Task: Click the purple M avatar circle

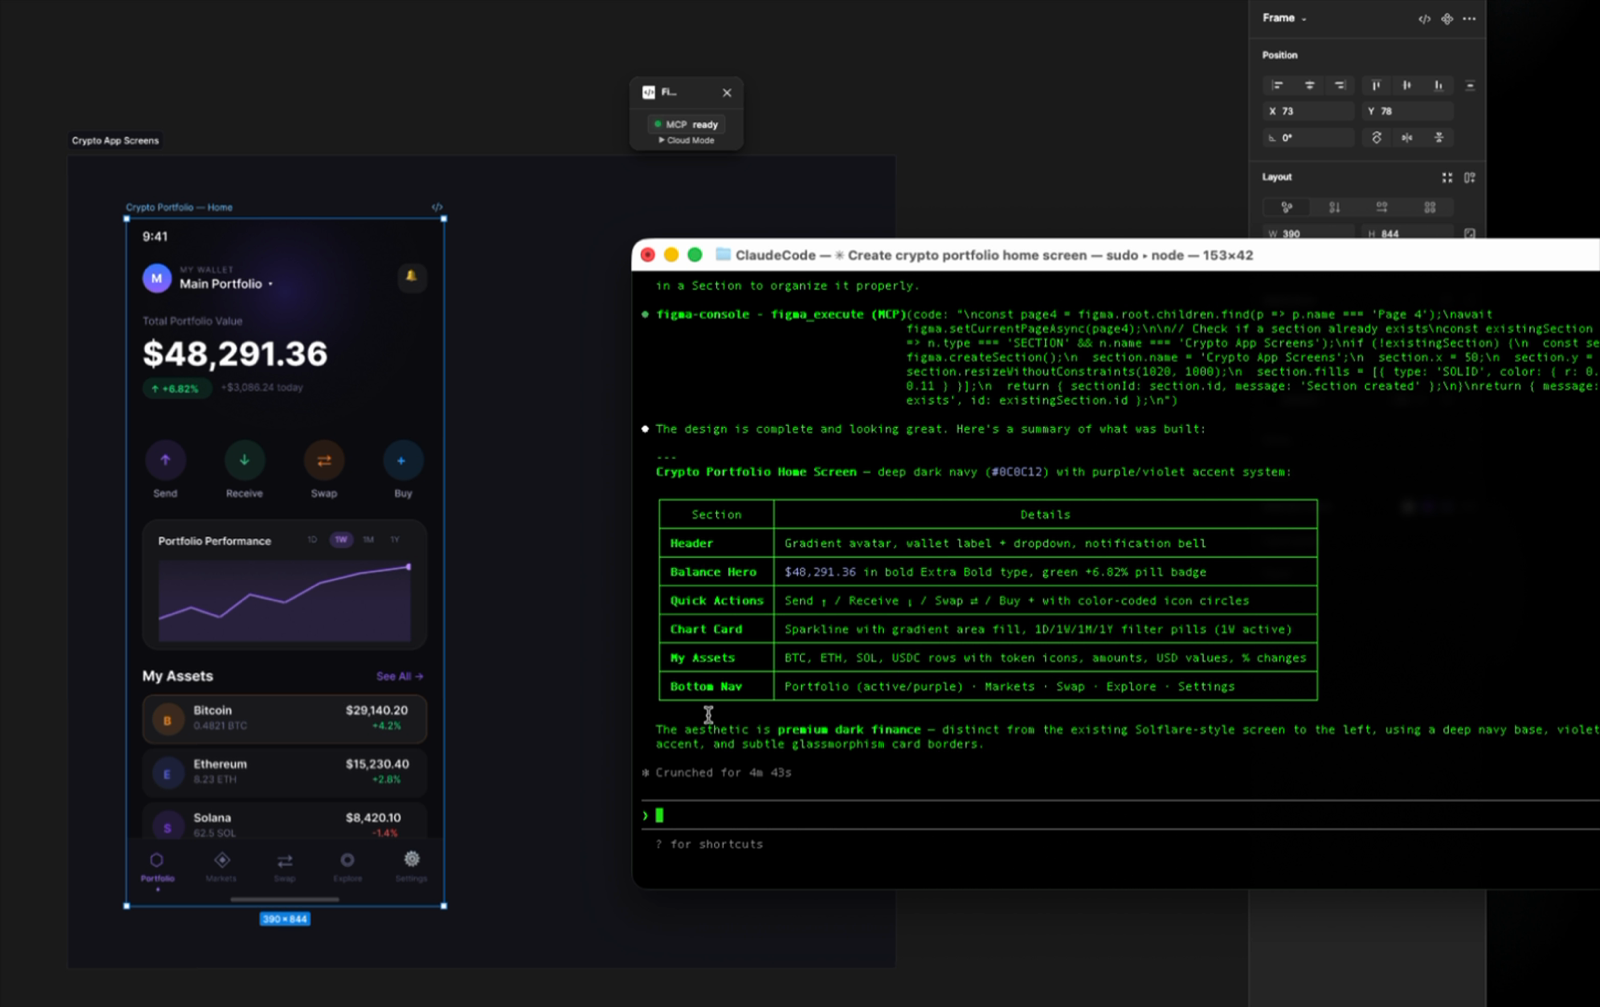Action: [x=157, y=278]
